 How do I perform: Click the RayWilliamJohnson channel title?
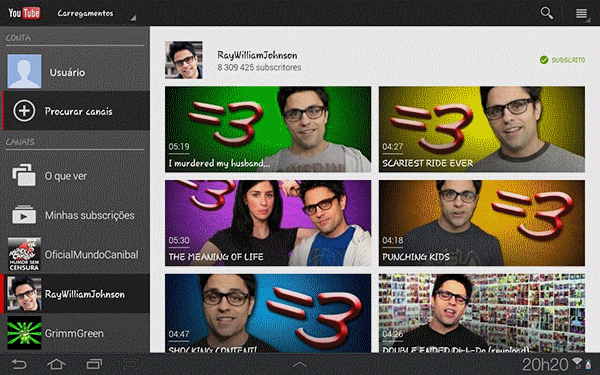point(257,55)
